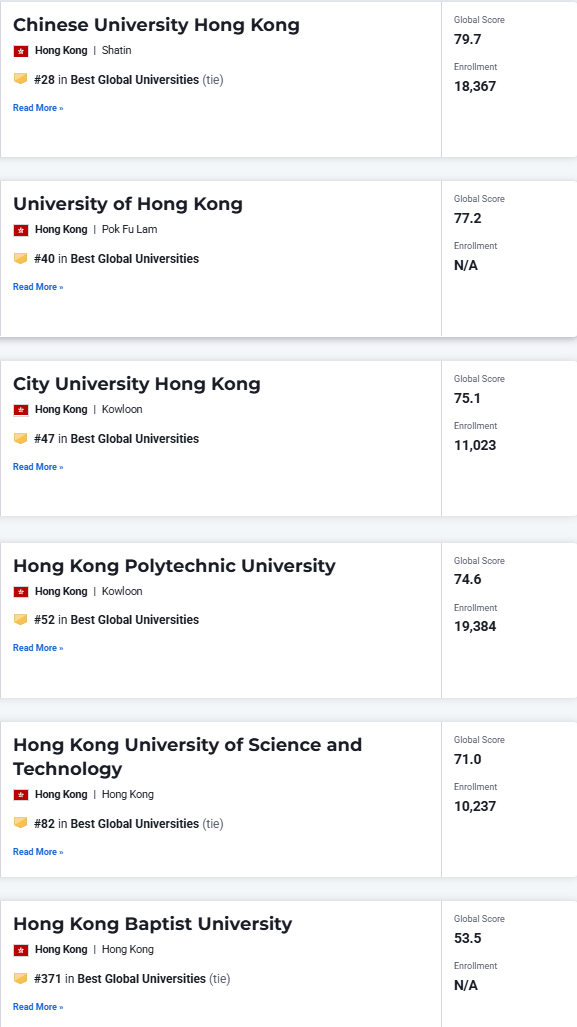Click the flag icon under Hong Kong Polytechnic University
This screenshot has height=1027, width=577.
coord(21,591)
